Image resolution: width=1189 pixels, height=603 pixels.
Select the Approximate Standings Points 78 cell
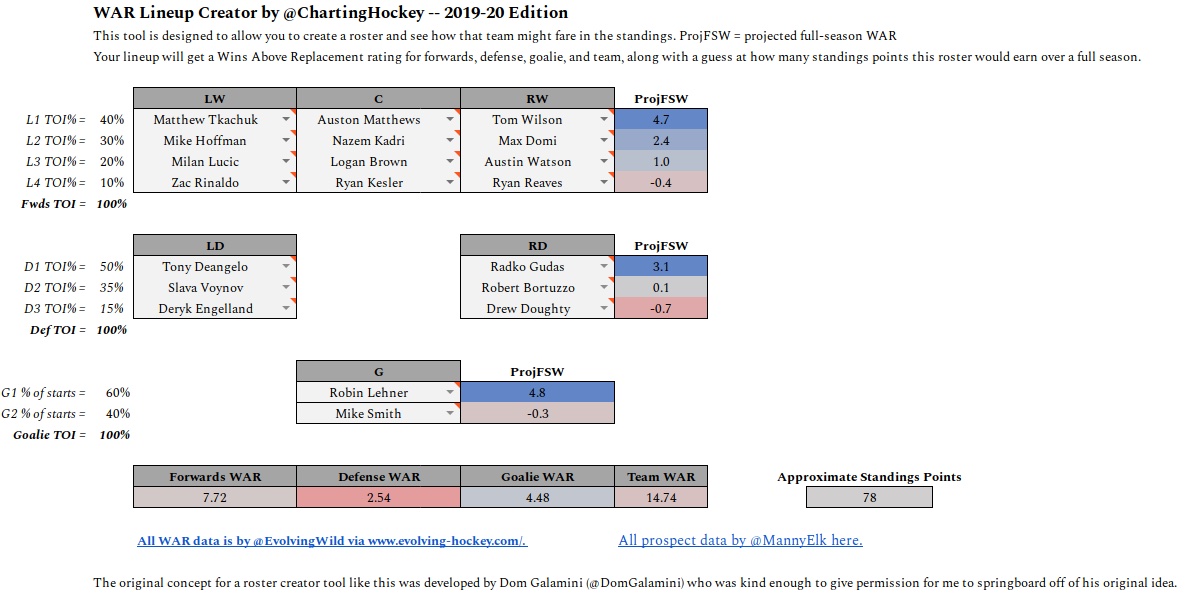pos(869,498)
